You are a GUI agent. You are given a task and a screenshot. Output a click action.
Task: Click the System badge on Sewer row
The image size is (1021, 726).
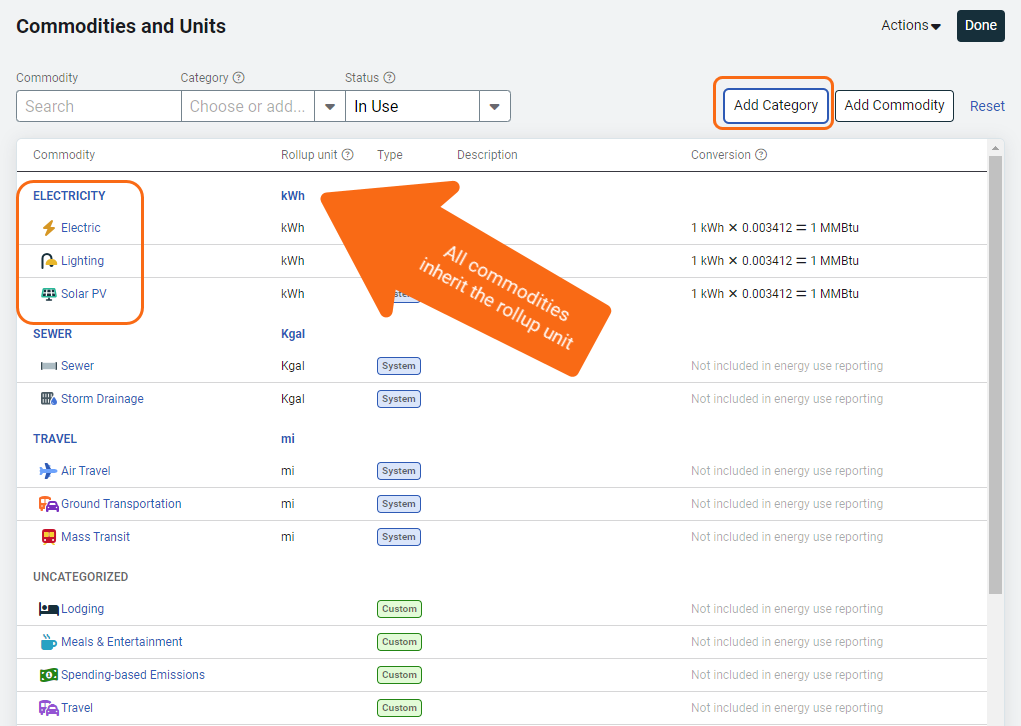[399, 366]
